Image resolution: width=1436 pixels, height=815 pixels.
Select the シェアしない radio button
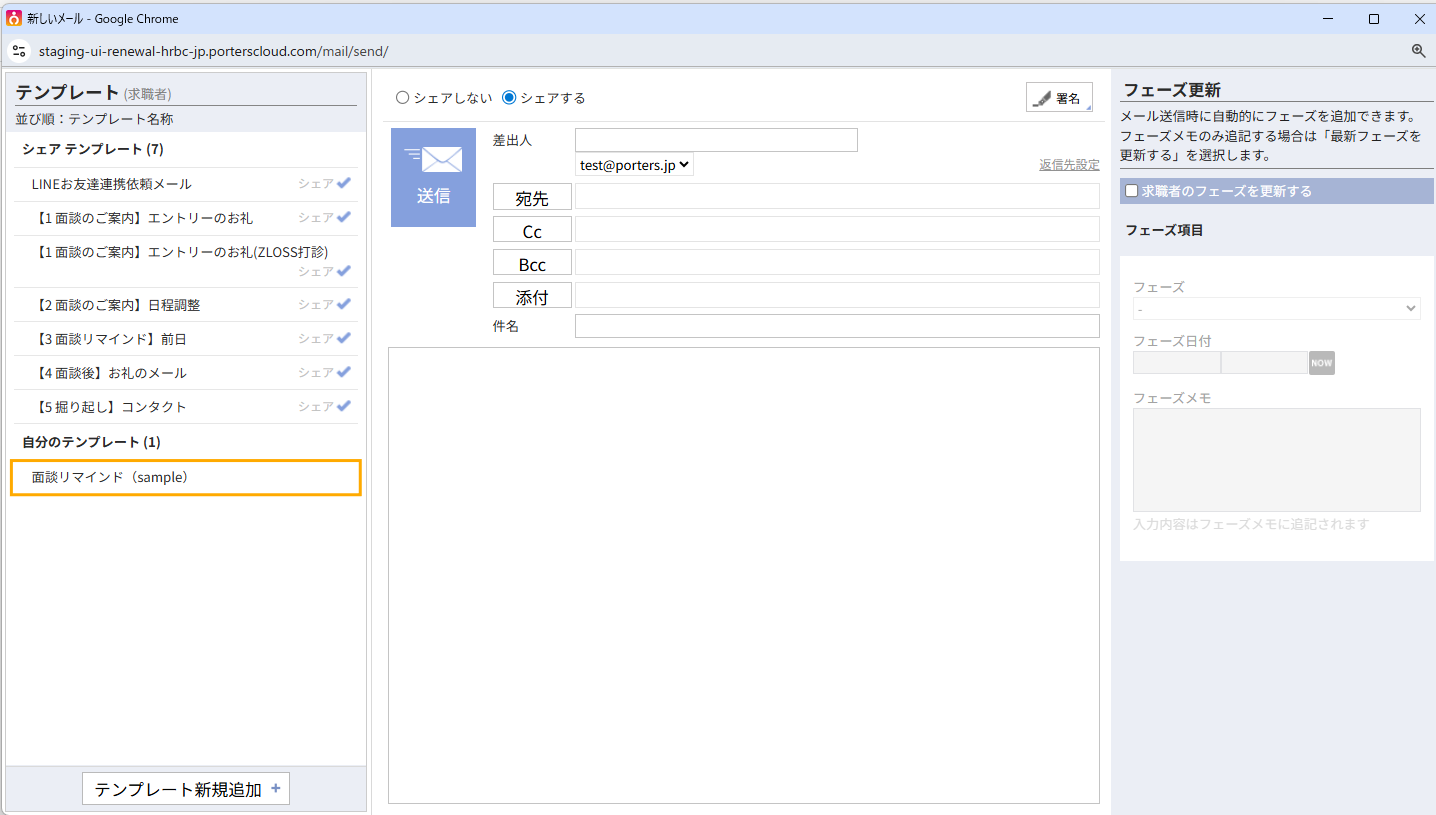click(403, 98)
